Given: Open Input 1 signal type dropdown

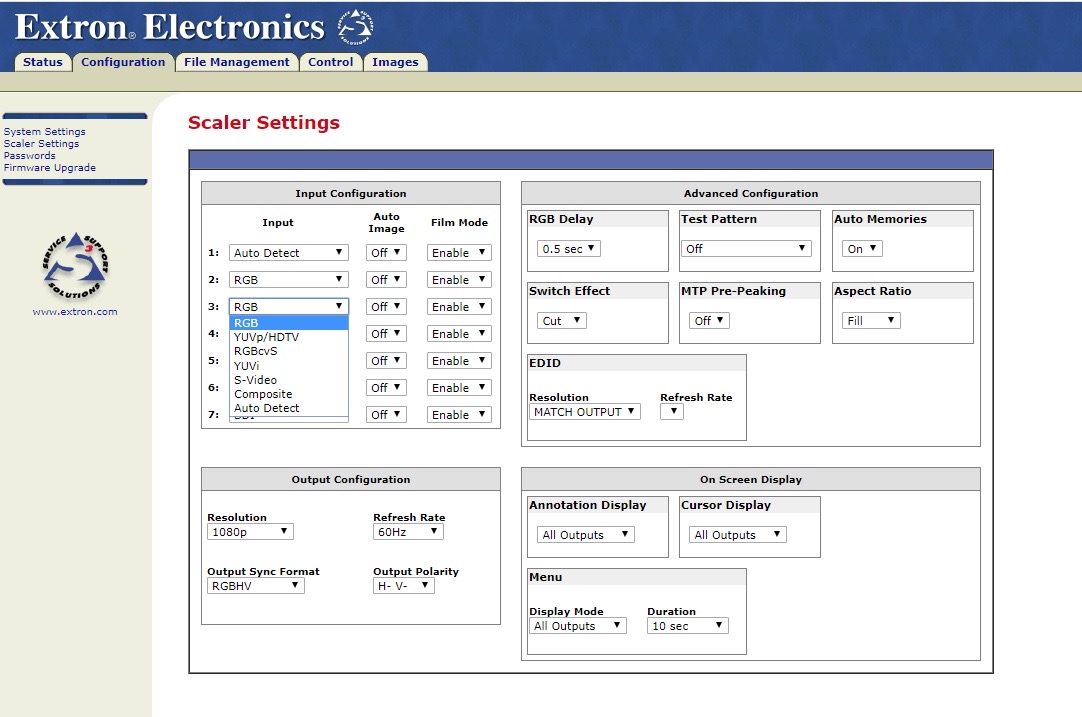Looking at the screenshot, I should (x=288, y=253).
